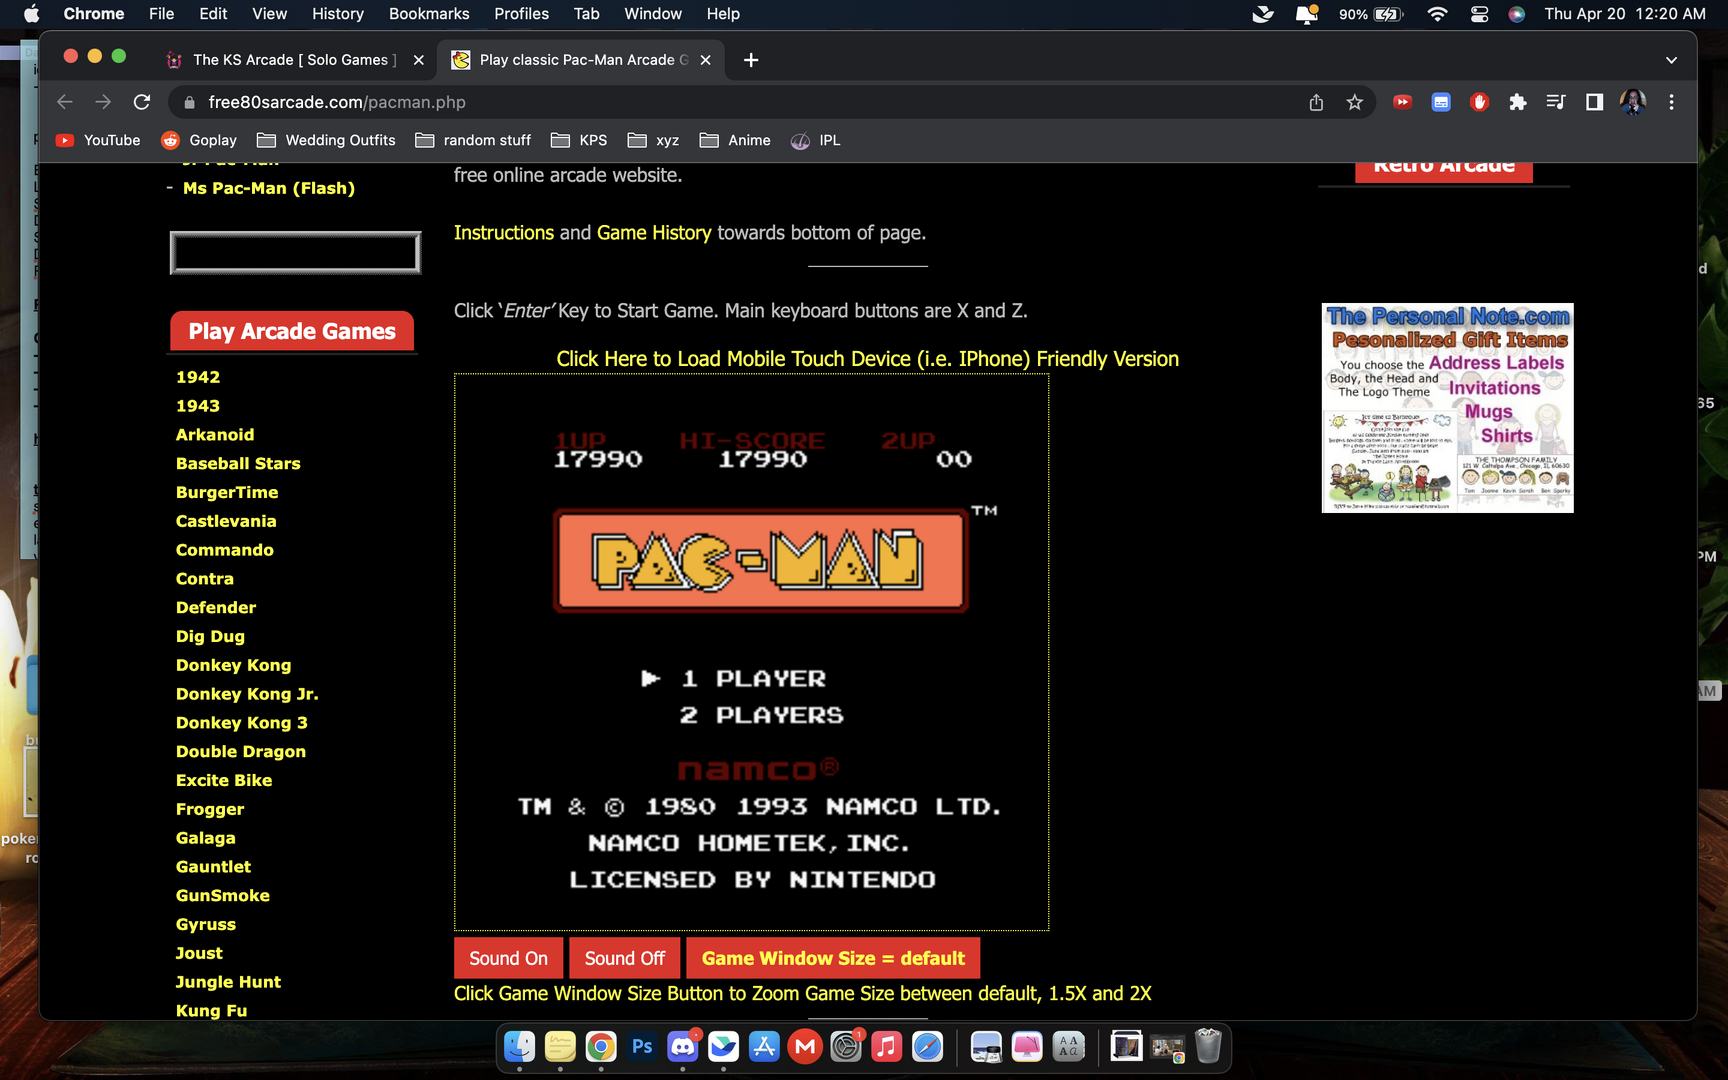Select 2 PLAYERS in the game

762,715
